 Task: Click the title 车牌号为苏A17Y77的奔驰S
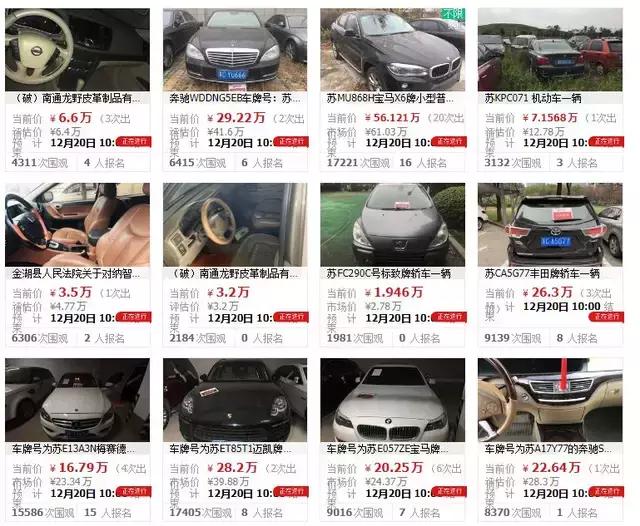[548, 449]
